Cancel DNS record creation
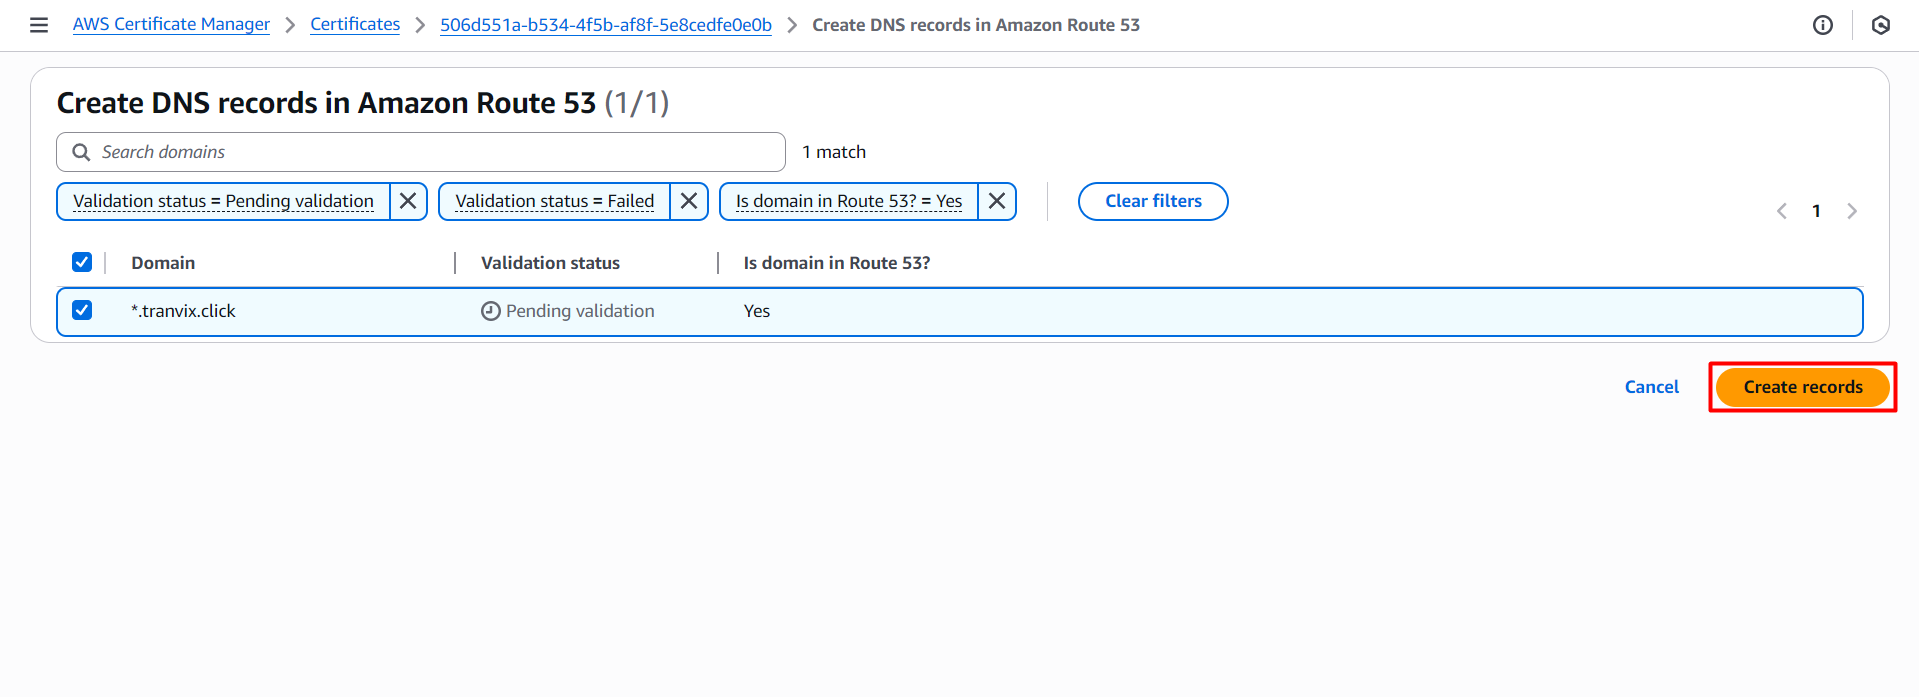The image size is (1919, 697). 1651,387
